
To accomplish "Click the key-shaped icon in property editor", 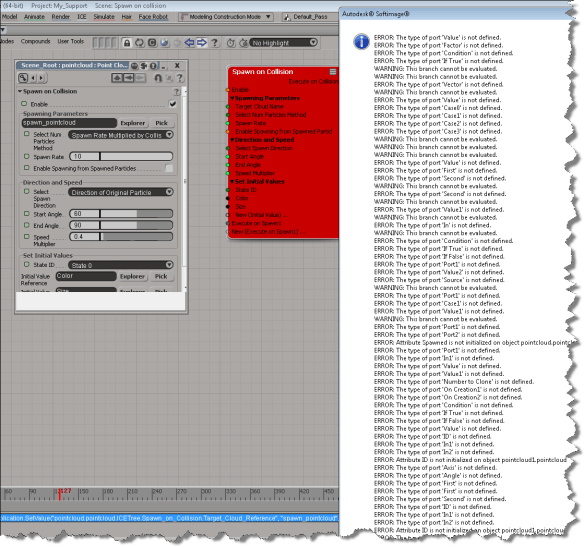I will point(23,78).
